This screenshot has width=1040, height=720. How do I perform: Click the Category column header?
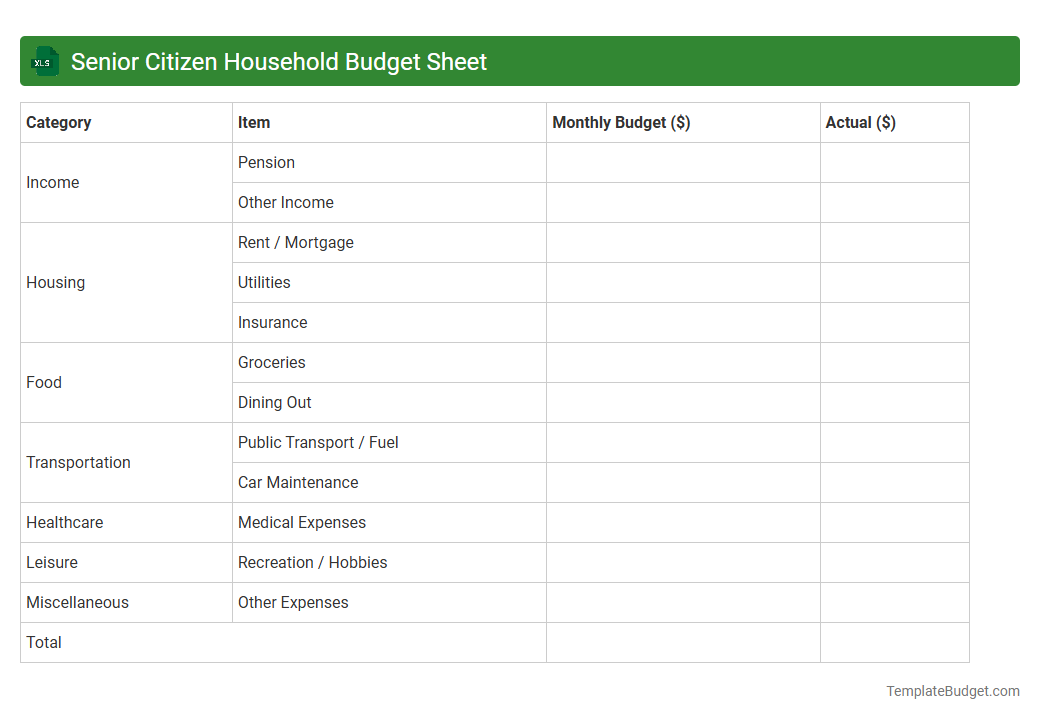[59, 122]
